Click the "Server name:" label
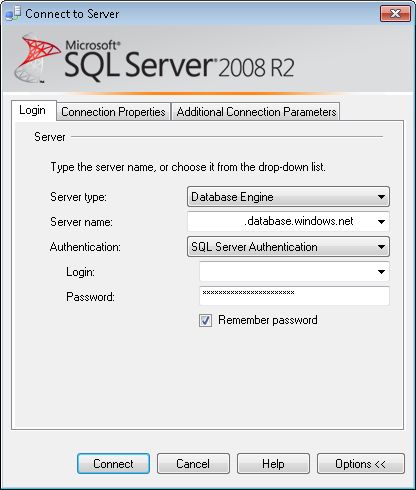 [81, 222]
